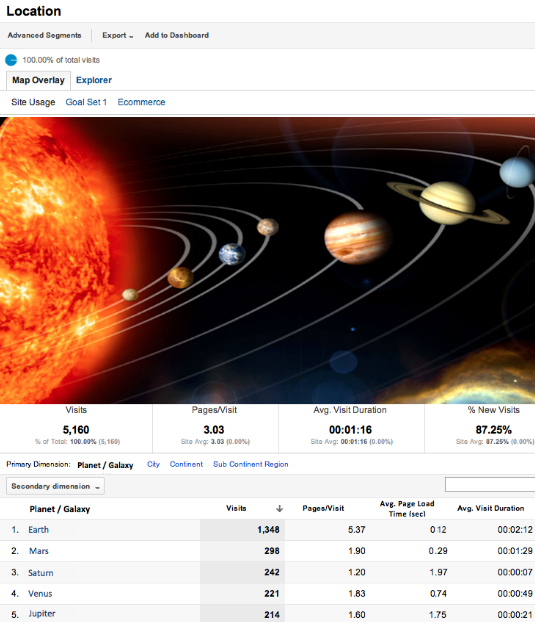Sort by Avg. Page Load Time column
535x622 pixels.
(x=407, y=509)
